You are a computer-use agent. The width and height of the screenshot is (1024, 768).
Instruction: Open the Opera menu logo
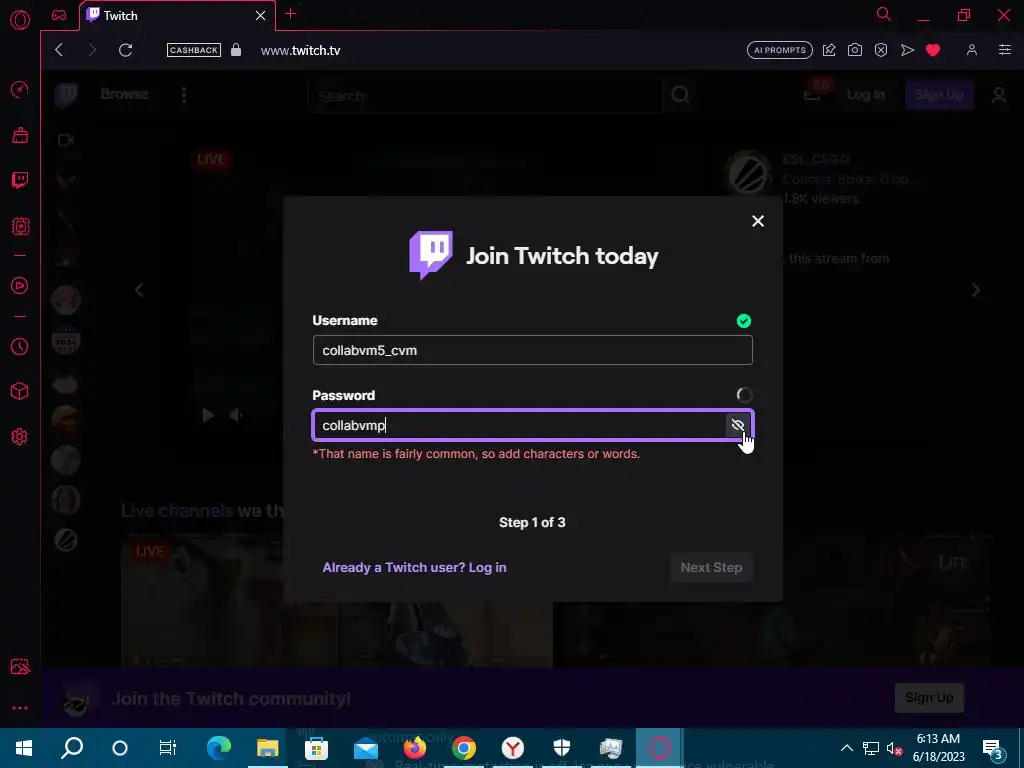coord(20,20)
